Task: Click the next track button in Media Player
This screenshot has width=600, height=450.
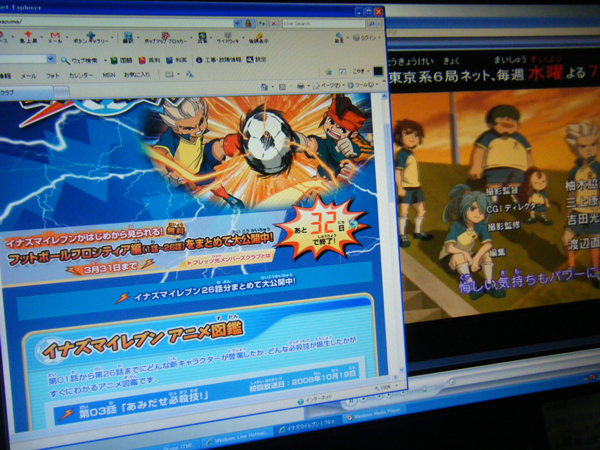Action: 389,395
